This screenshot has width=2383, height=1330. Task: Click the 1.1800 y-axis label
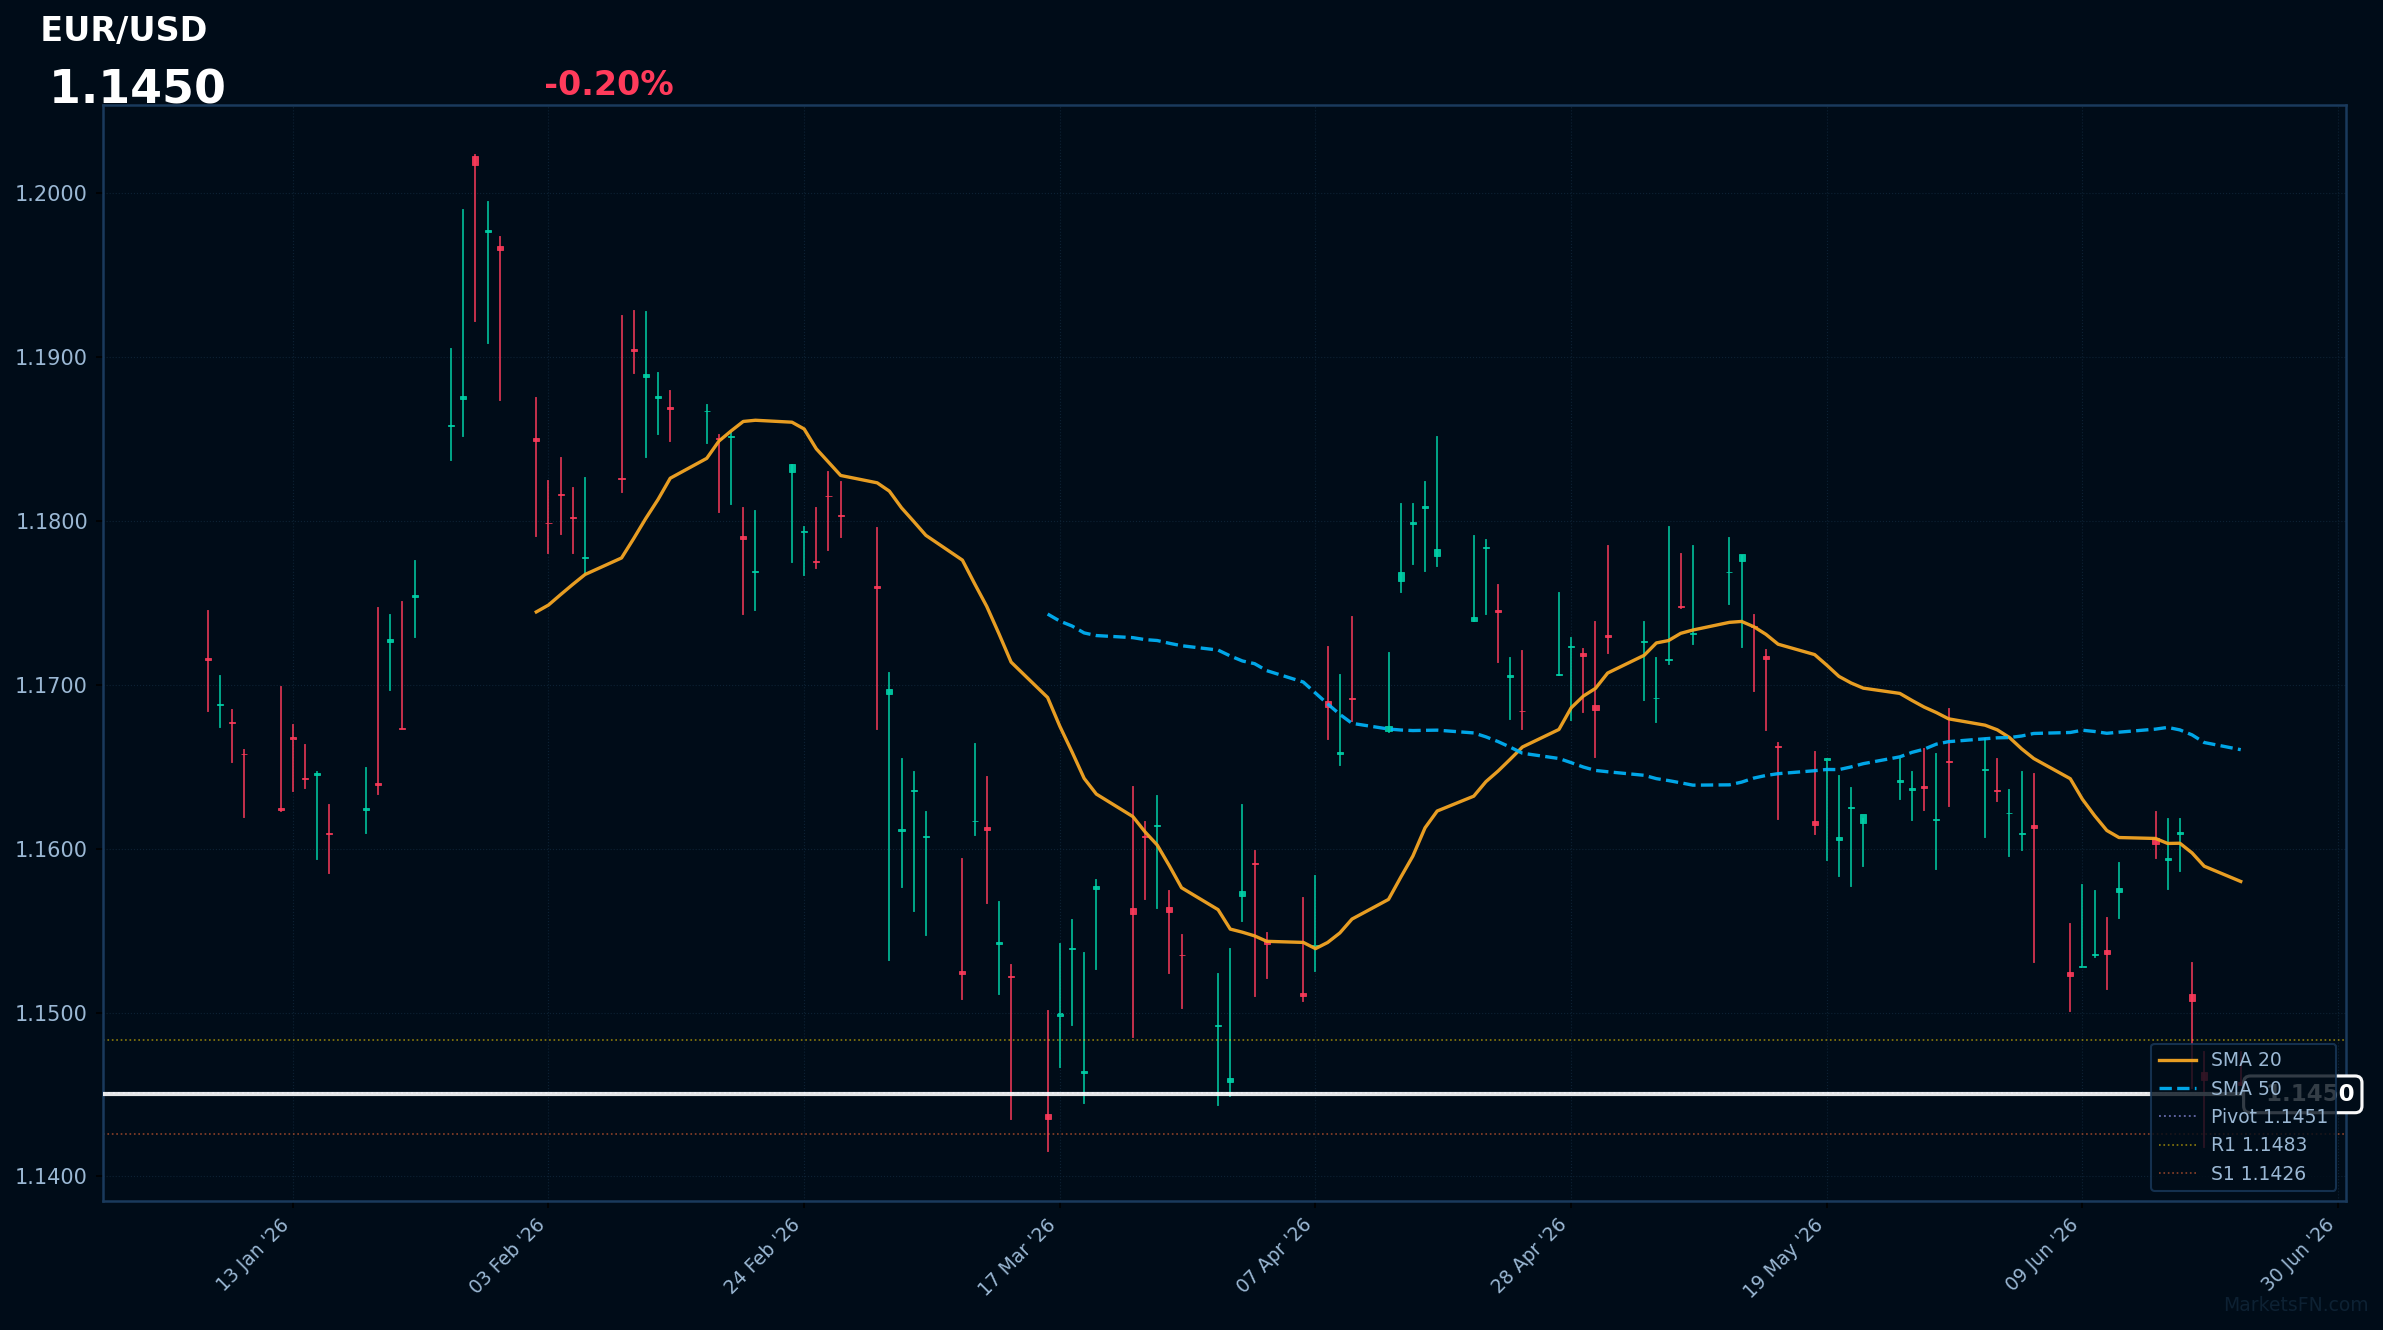tap(51, 522)
